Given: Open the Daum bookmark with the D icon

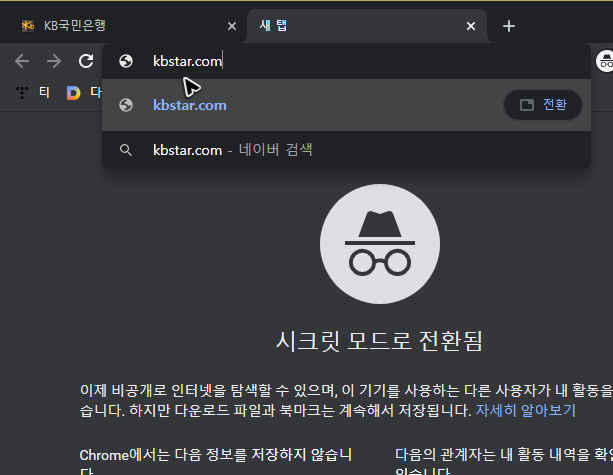Looking at the screenshot, I should (84, 92).
